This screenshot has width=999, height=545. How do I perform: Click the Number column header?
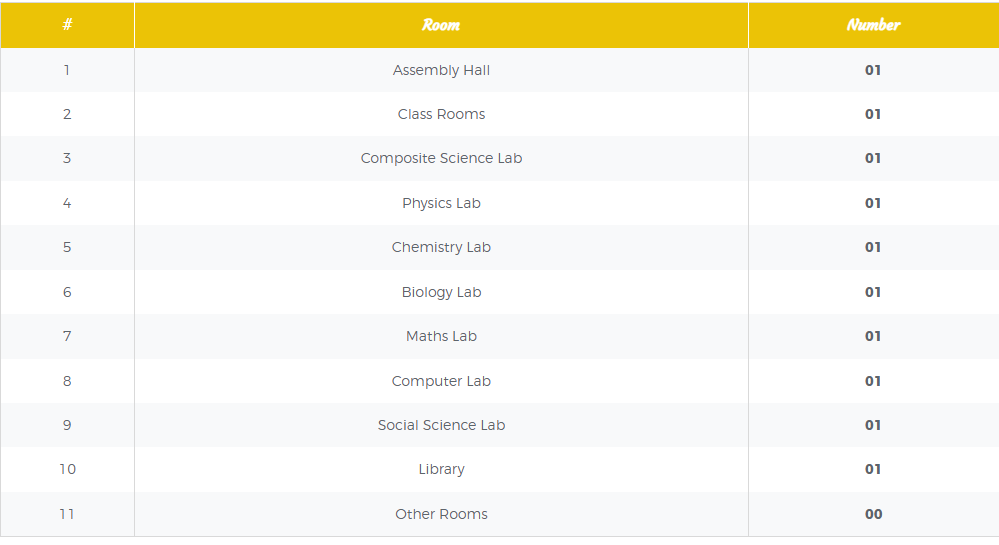[x=873, y=25]
